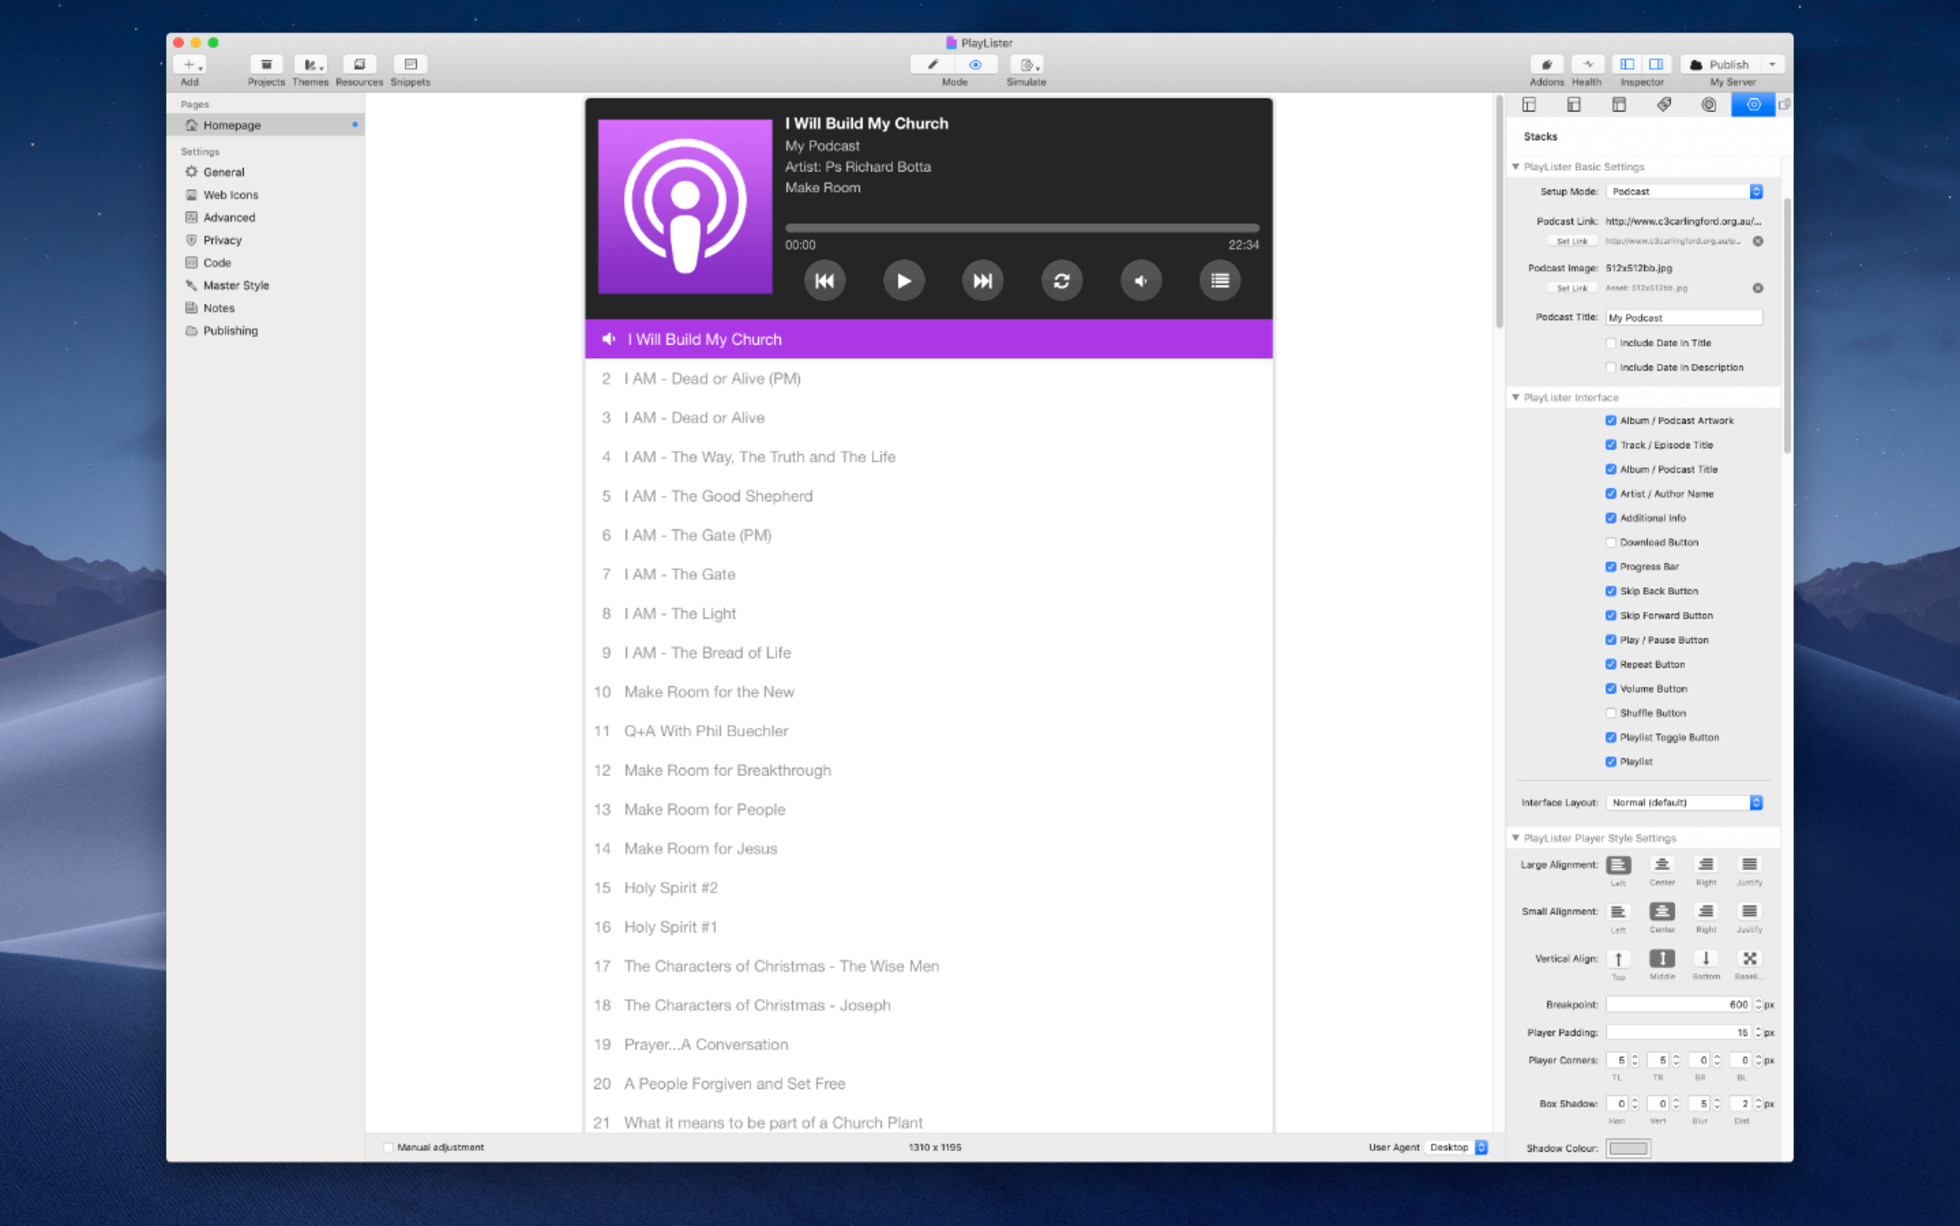
Task: Toggle the left sidebar via Inspector icon
Action: tap(1626, 64)
